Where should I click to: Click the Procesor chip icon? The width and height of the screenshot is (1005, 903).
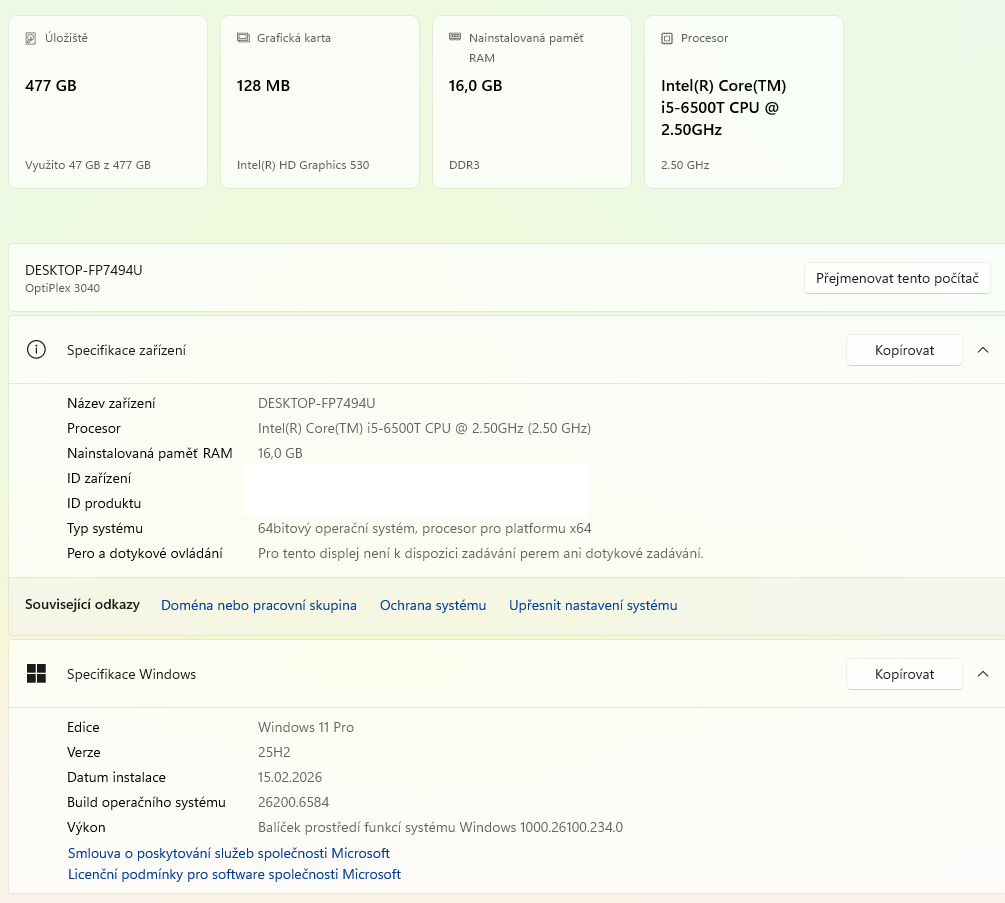pyautogui.click(x=667, y=38)
